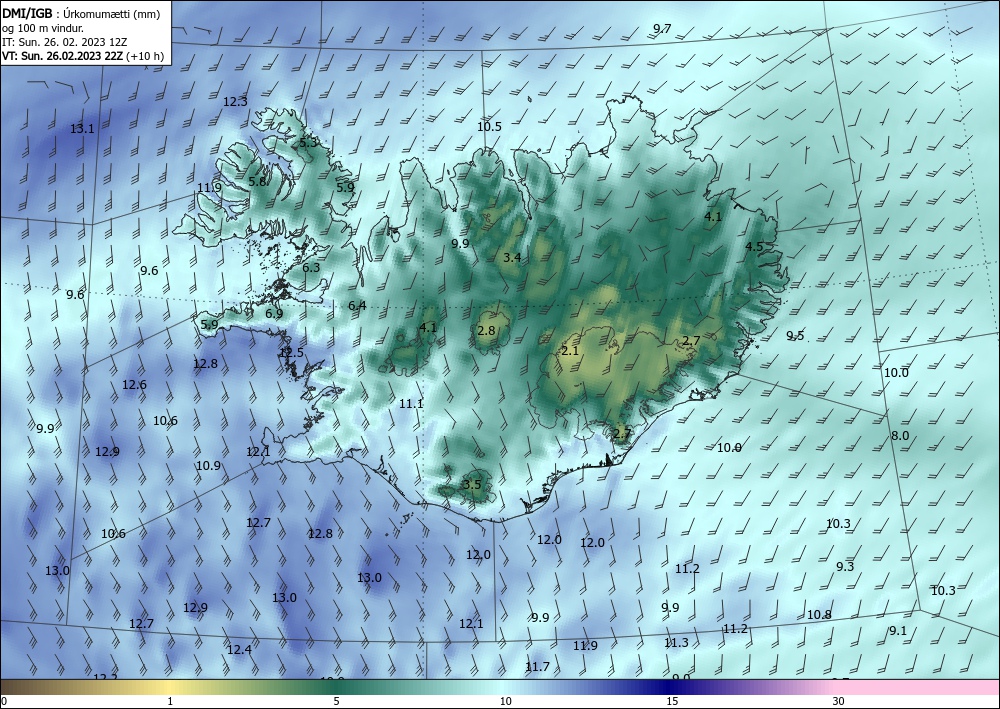Click the 12.3 value label
This screenshot has width=1000, height=709.
tap(235, 101)
